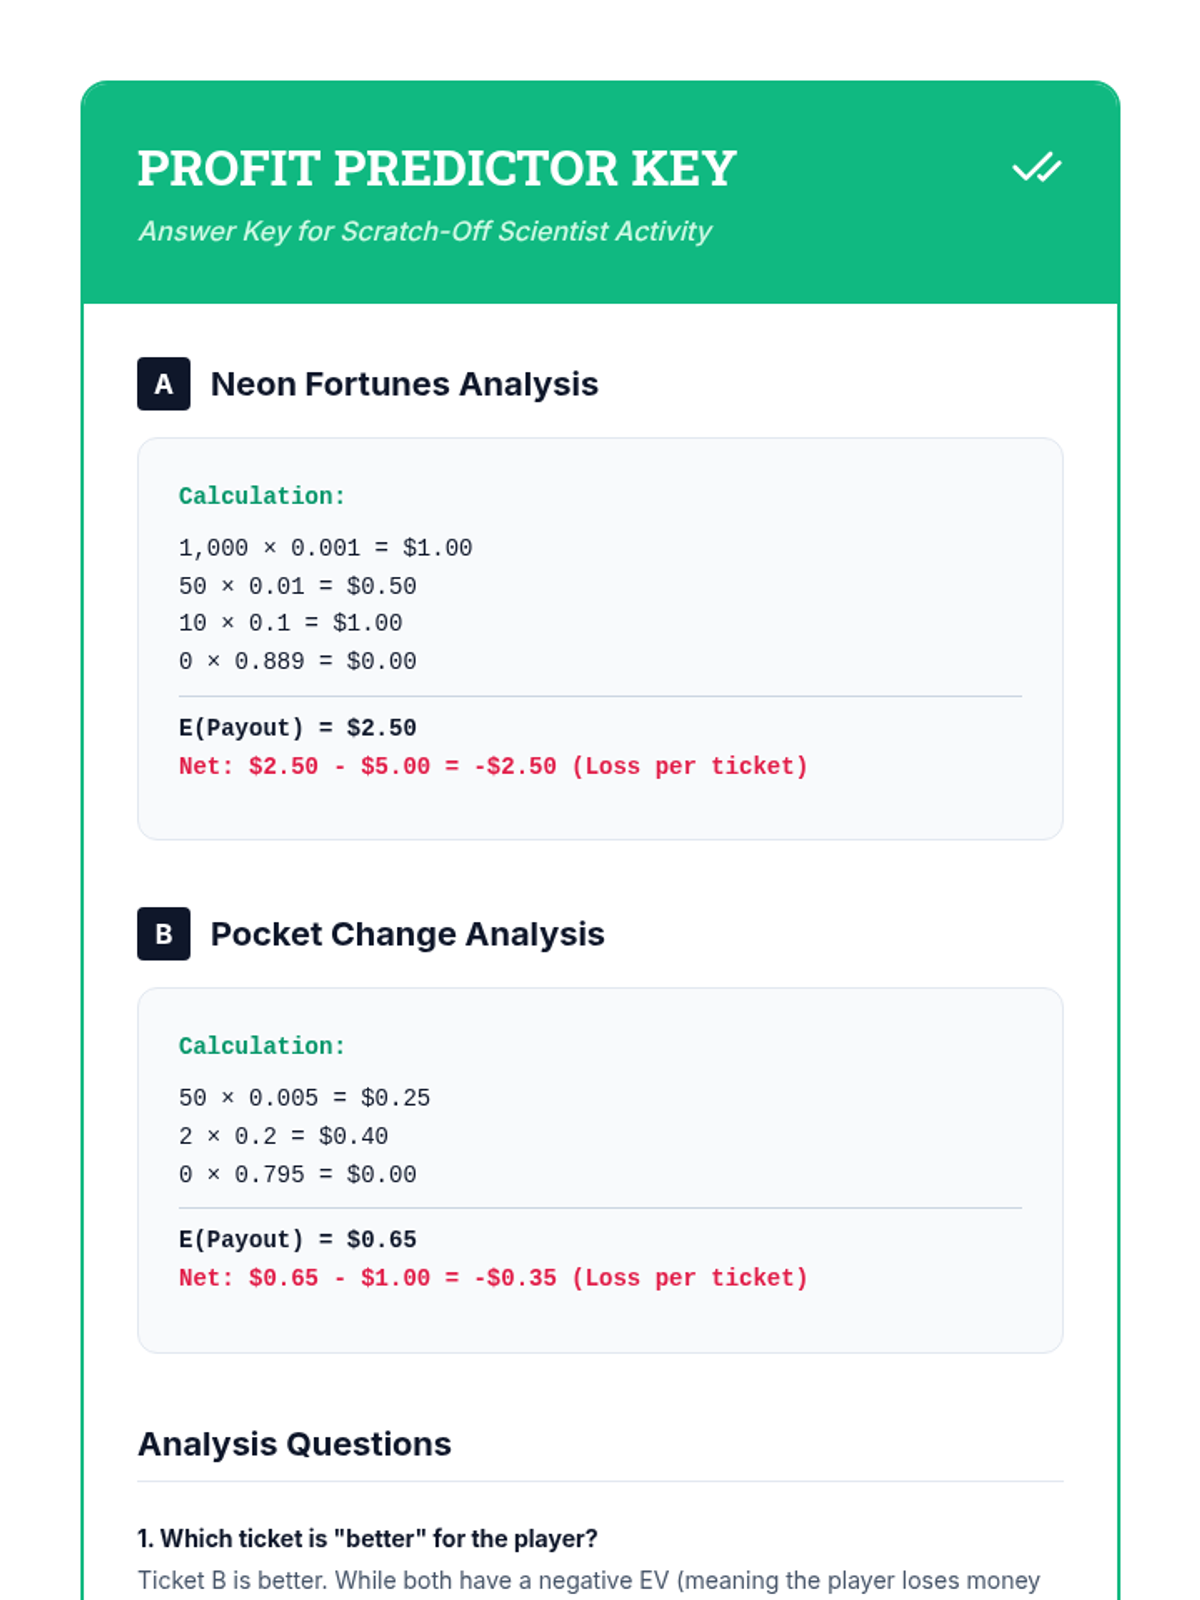The image size is (1200, 1600).
Task: Click the 50 × 0.005 calculation line
Action: (304, 1098)
